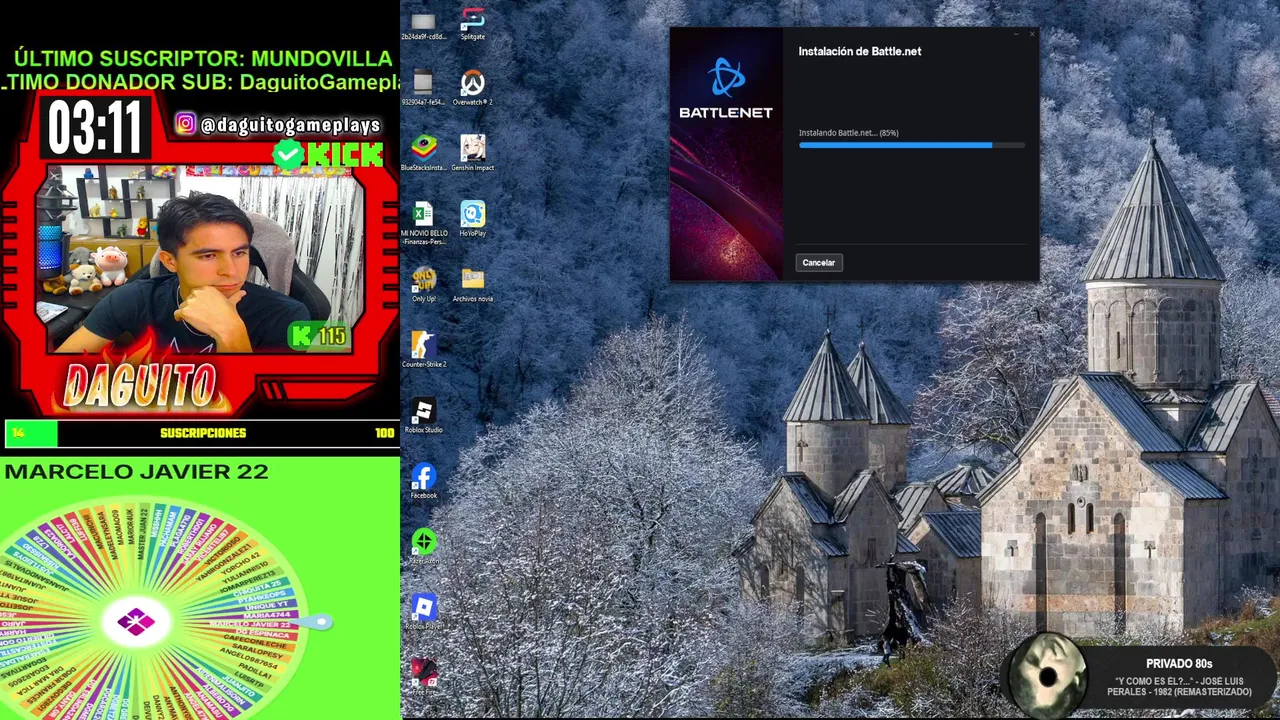Click the spinning wheel center logo

136,622
